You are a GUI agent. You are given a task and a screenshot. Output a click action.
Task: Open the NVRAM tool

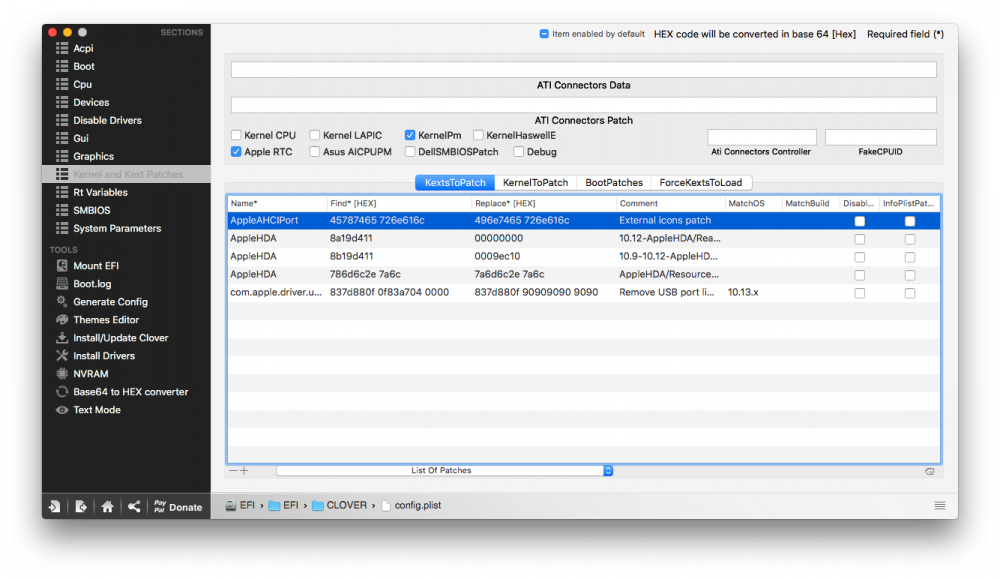(91, 374)
